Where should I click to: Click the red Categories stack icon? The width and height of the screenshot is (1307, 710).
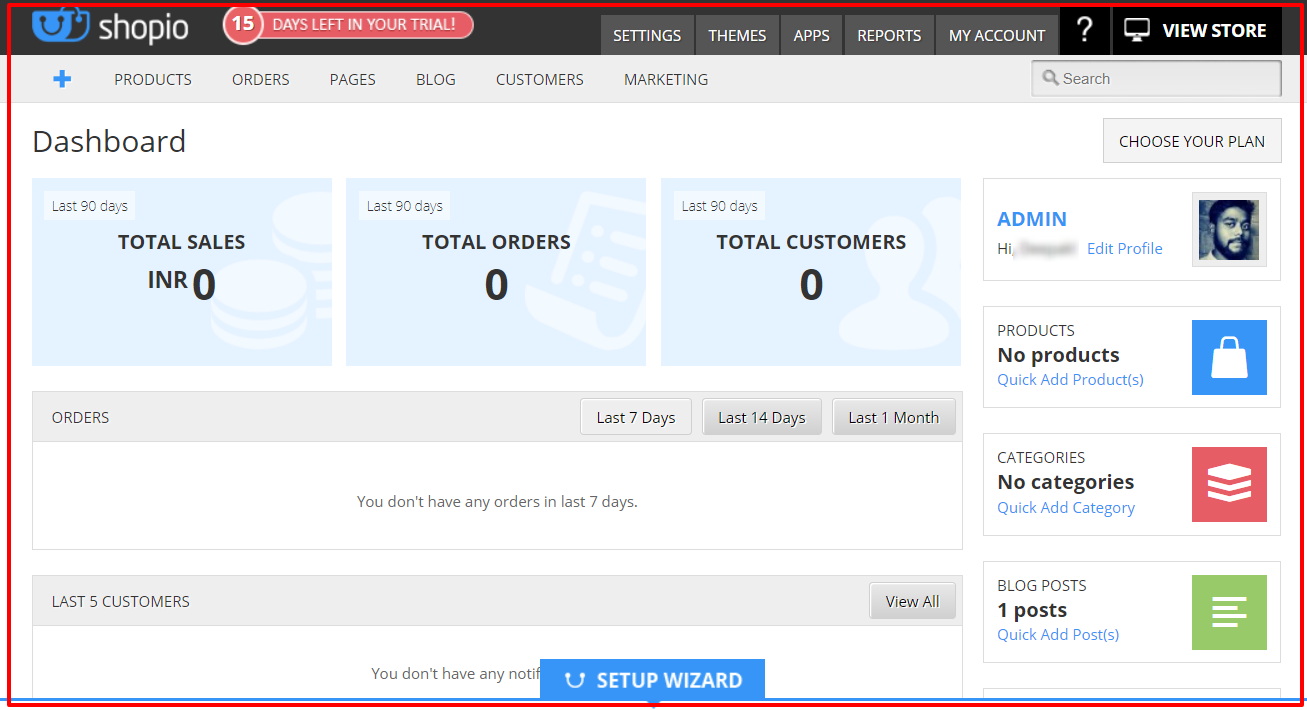click(1229, 484)
